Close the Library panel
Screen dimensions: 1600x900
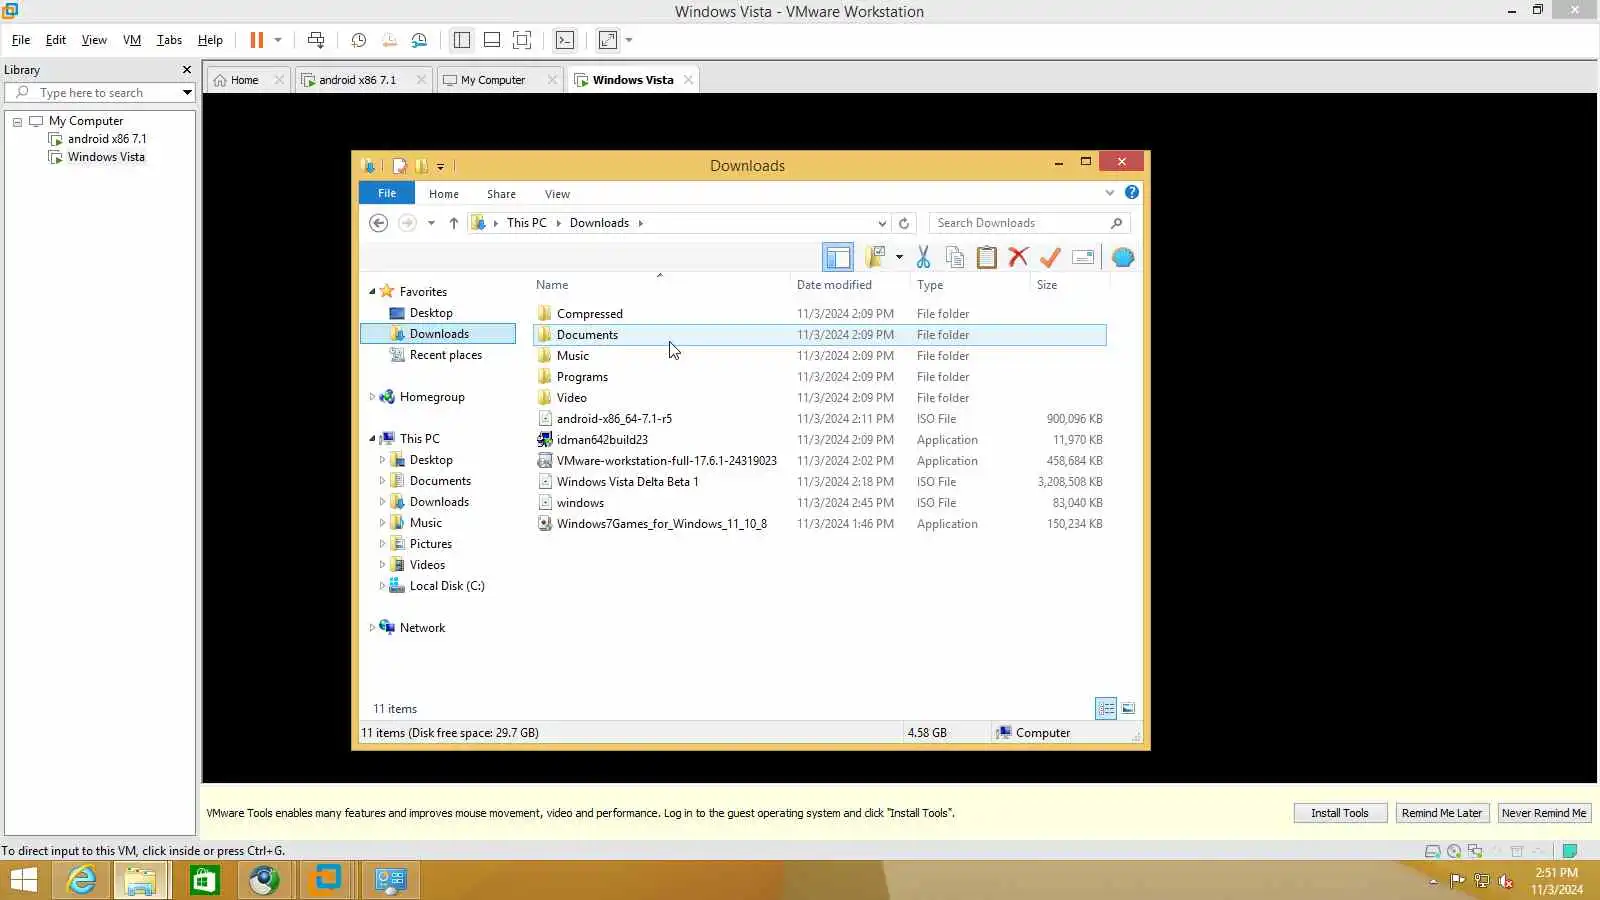click(186, 70)
